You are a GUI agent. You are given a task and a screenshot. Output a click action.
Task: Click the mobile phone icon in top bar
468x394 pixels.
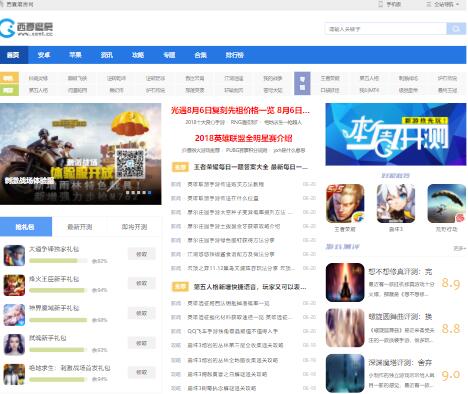click(381, 4)
